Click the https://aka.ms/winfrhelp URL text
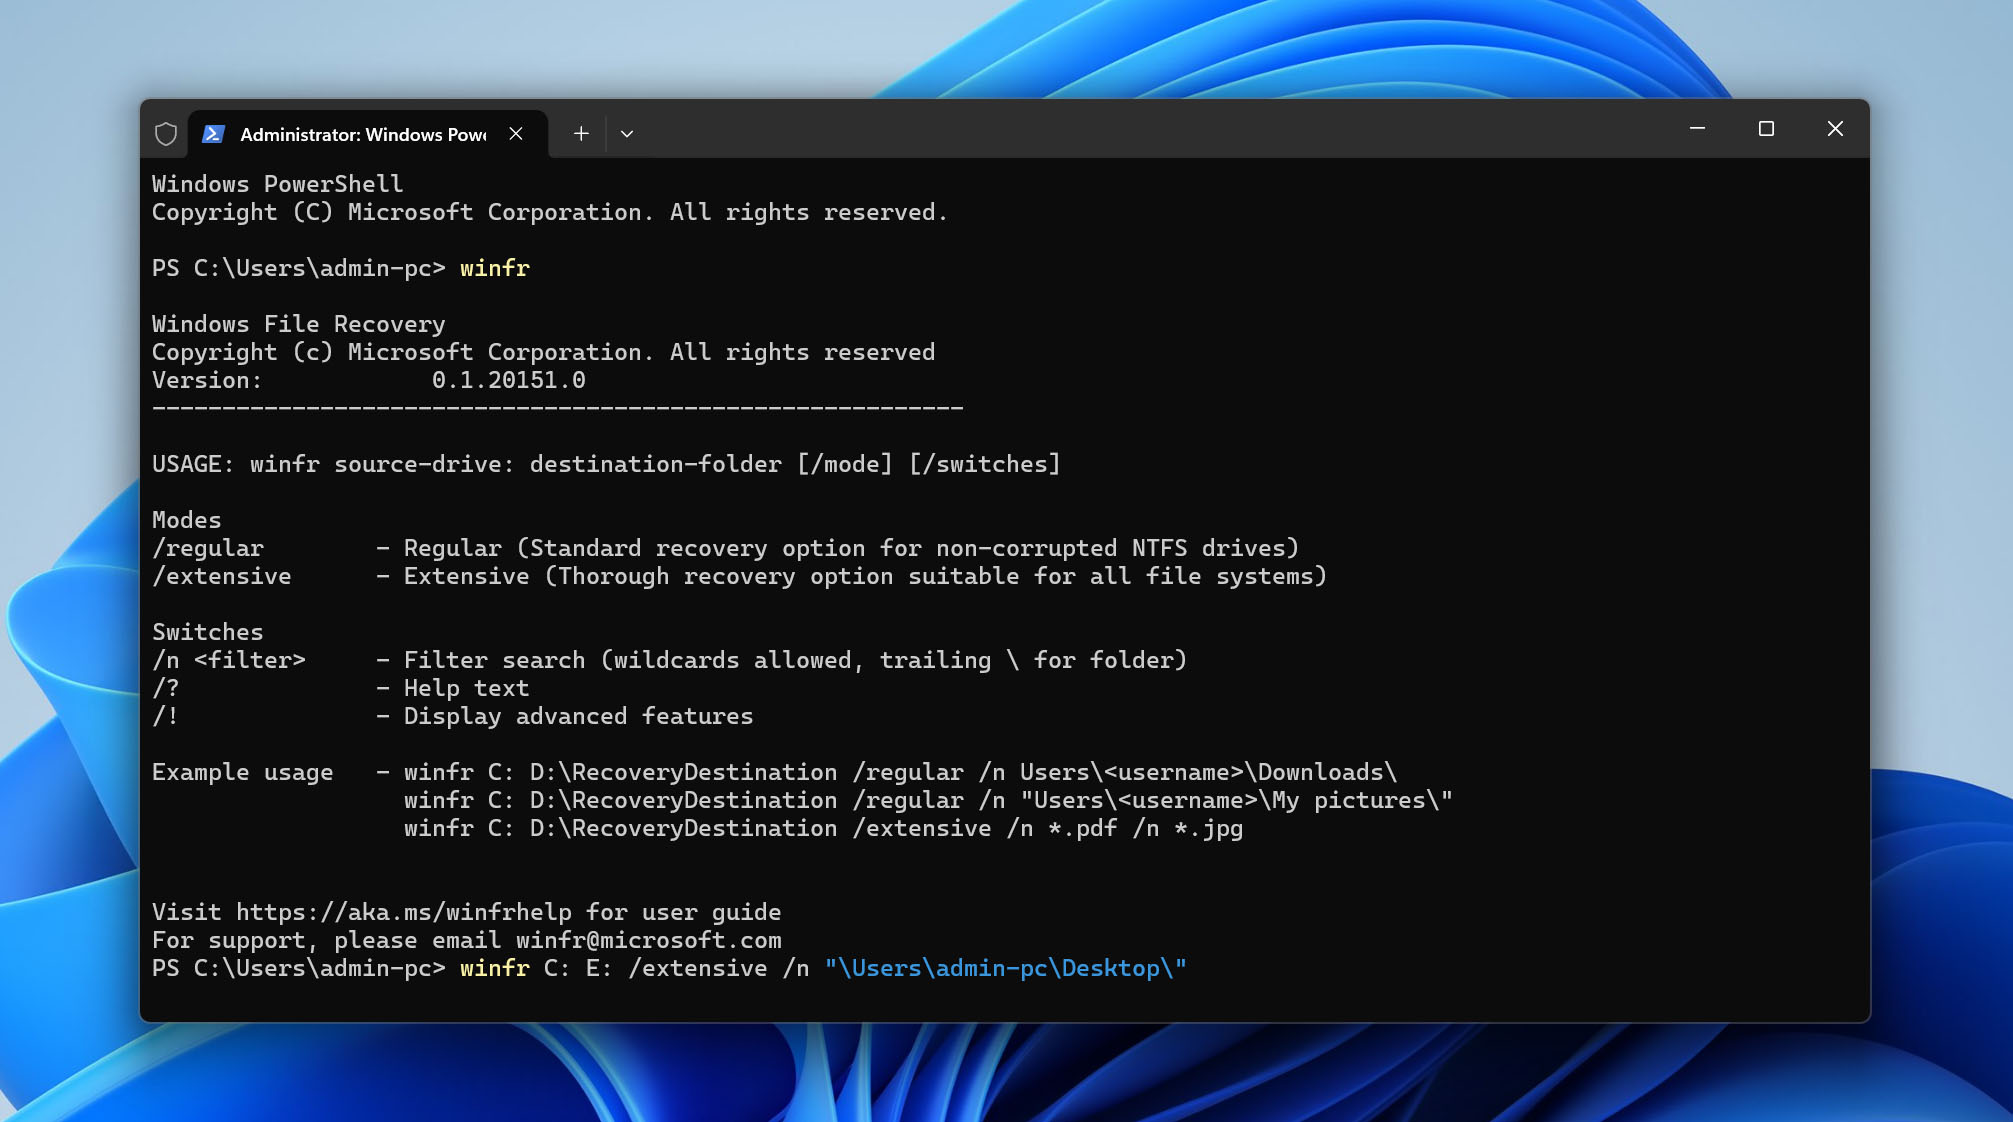This screenshot has height=1122, width=2013. tap(404, 912)
